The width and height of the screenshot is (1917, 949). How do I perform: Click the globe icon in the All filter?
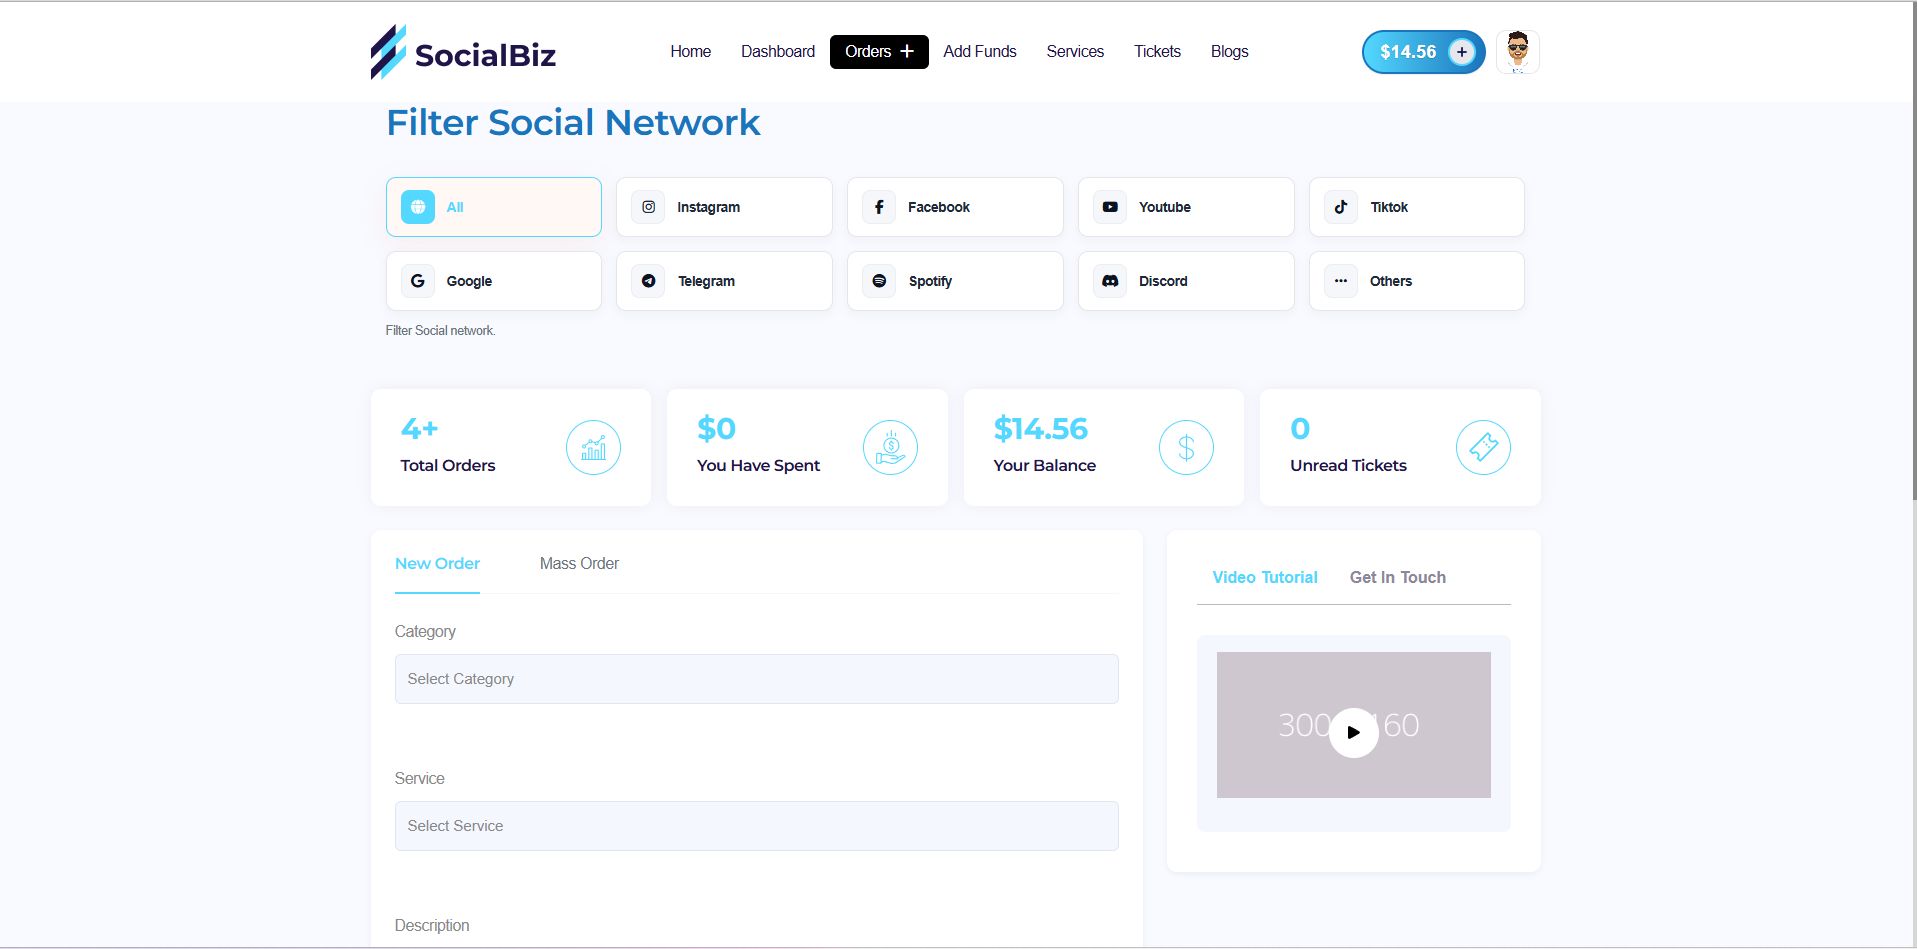click(418, 207)
